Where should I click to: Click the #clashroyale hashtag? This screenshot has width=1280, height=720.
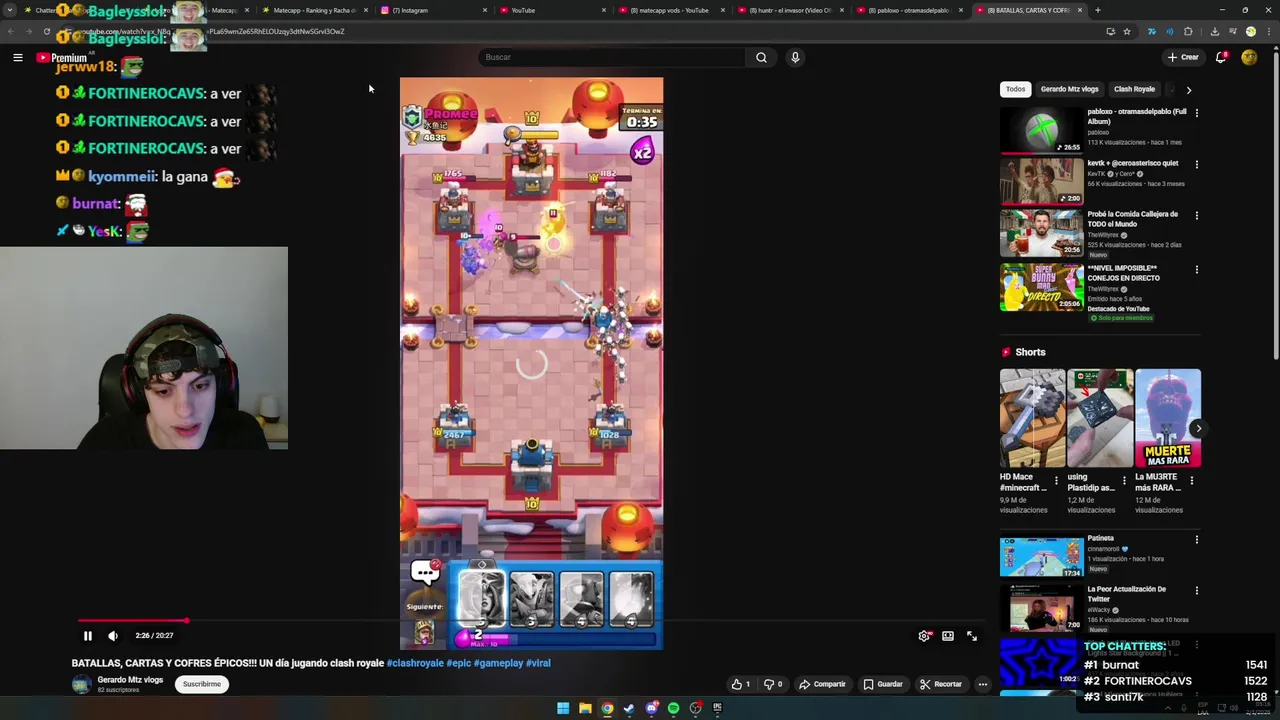pos(415,663)
